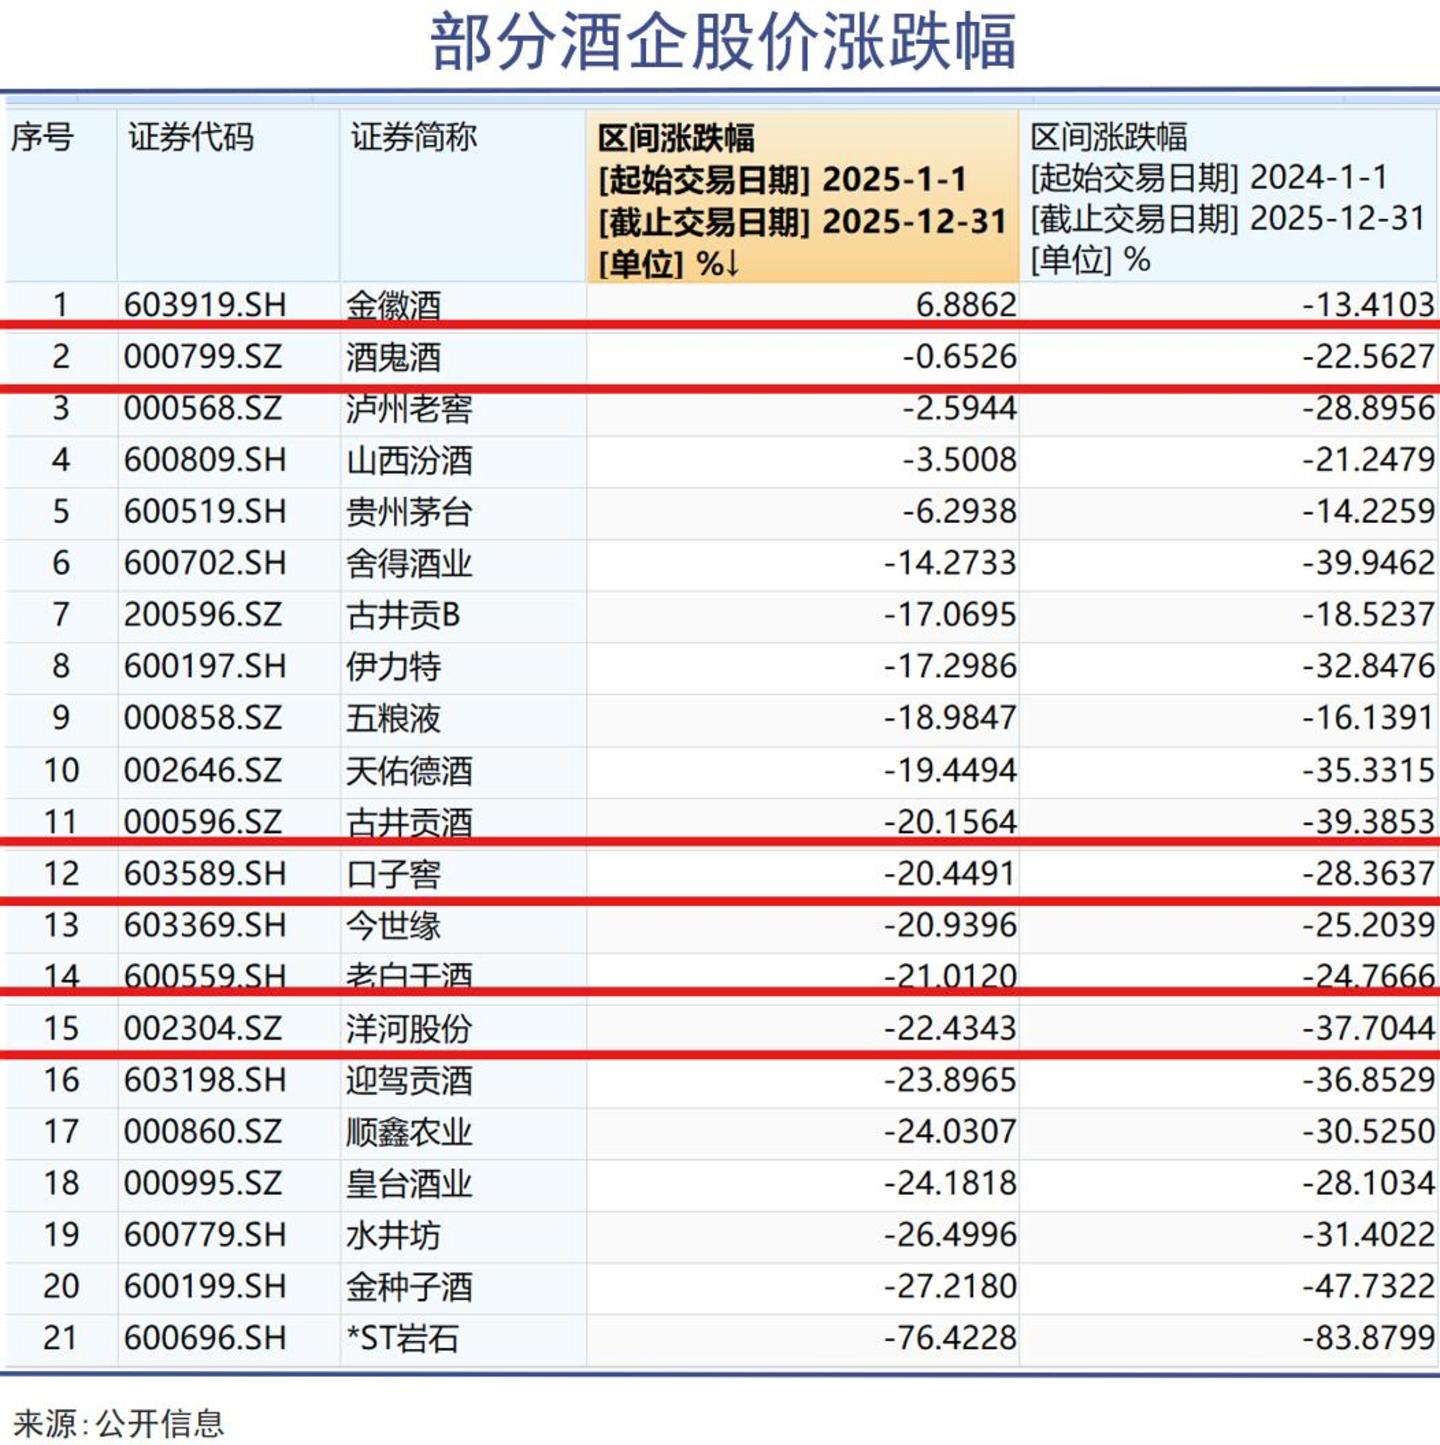The image size is (1440, 1445).
Task: Click the 口子窖 highlighted row name
Action: point(393,874)
